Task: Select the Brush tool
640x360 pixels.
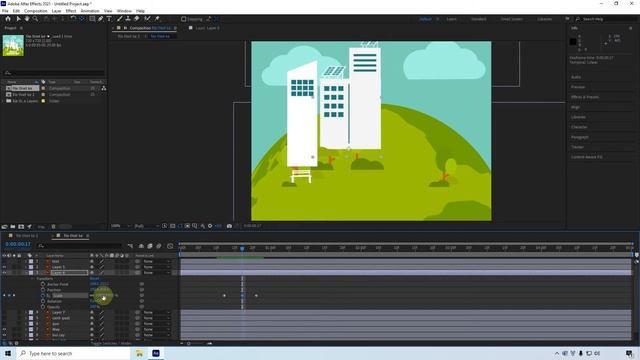Action: [120, 19]
